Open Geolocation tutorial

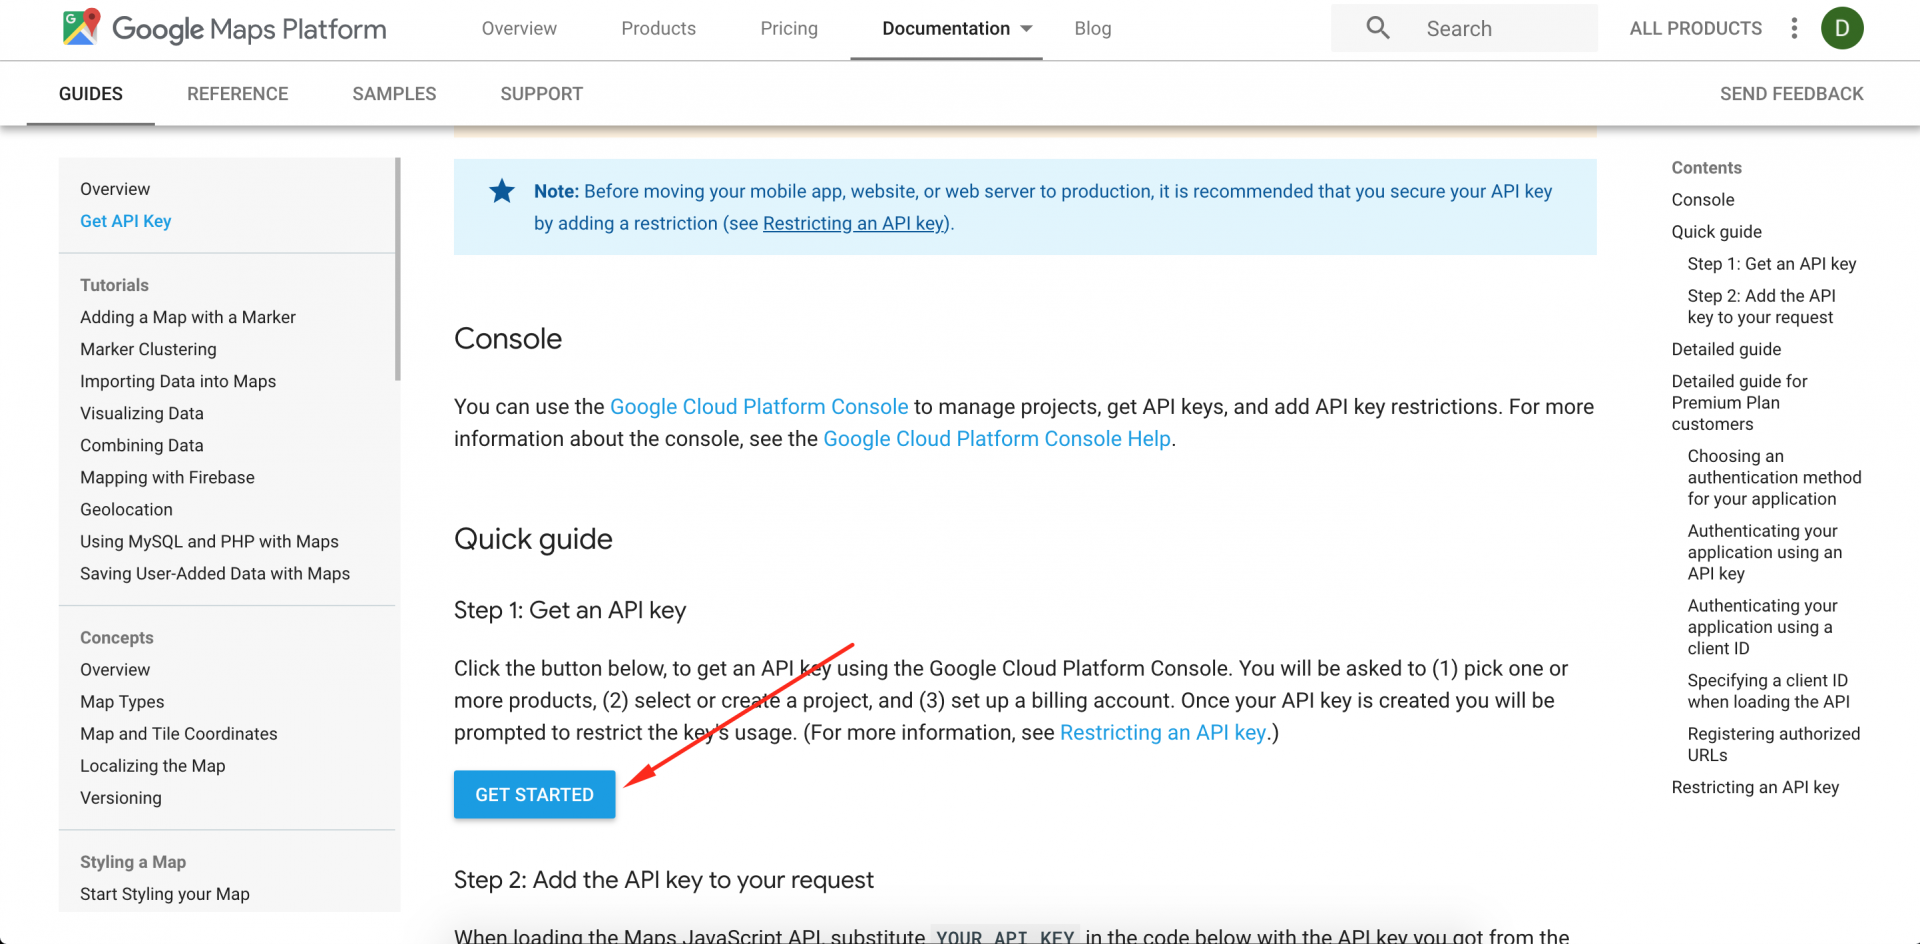pyautogui.click(x=126, y=509)
